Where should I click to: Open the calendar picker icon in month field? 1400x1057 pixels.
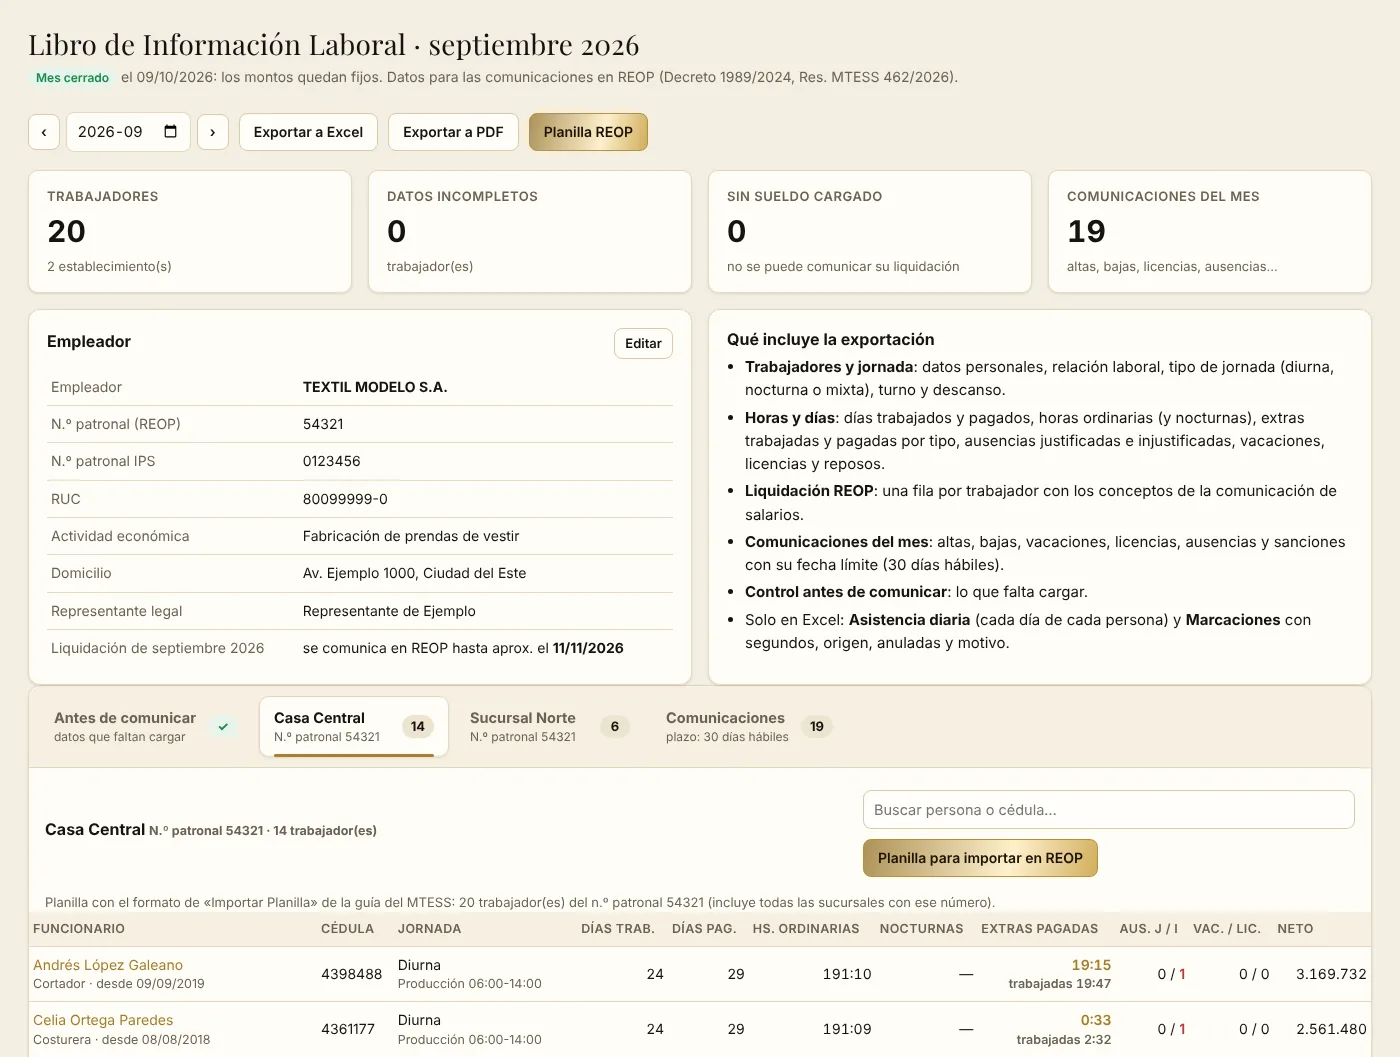pyautogui.click(x=171, y=132)
